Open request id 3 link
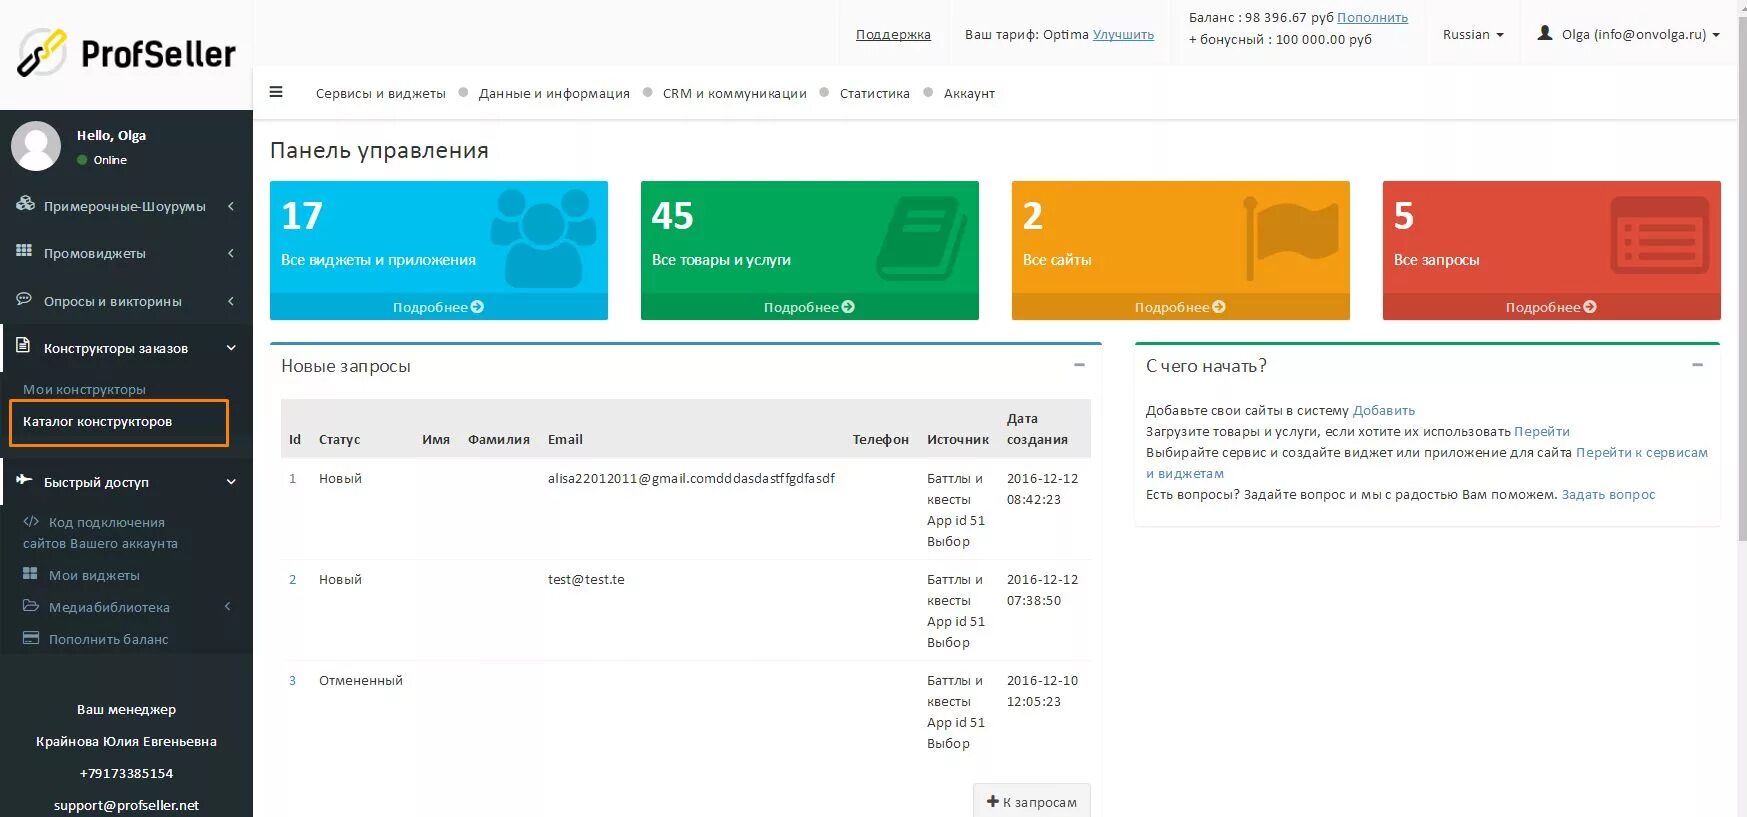This screenshot has height=817, width=1747. tap(292, 680)
